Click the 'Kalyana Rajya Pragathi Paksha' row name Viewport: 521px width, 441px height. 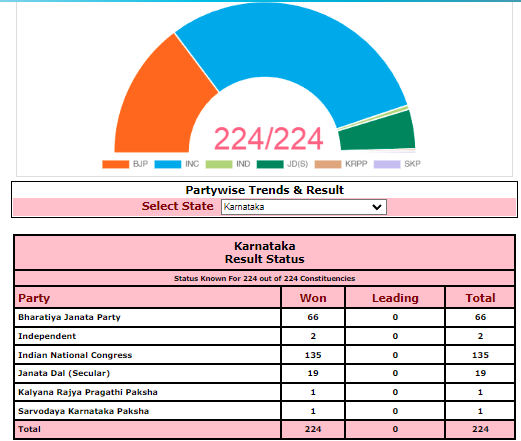88,392
